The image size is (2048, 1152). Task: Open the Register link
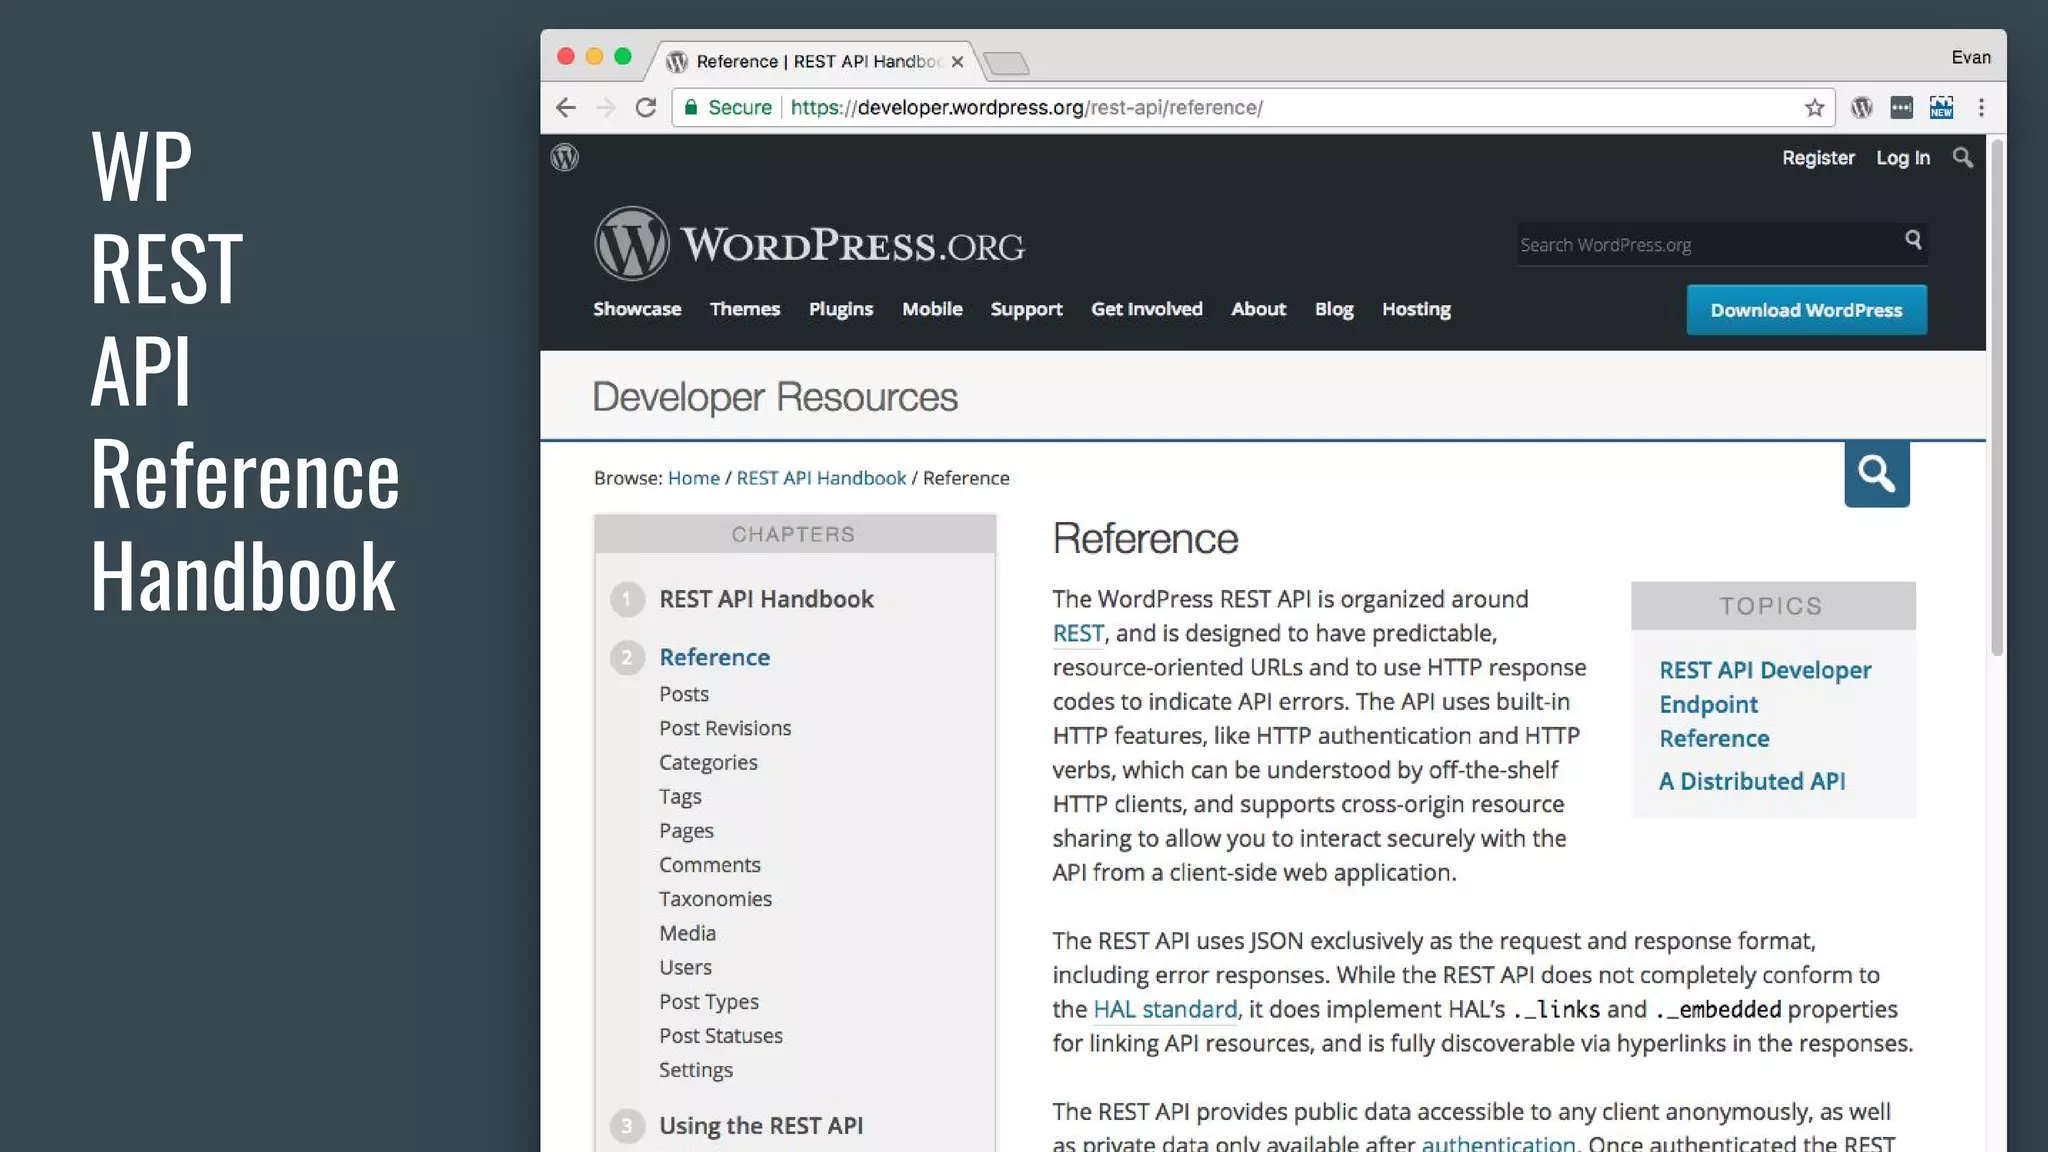1818,158
